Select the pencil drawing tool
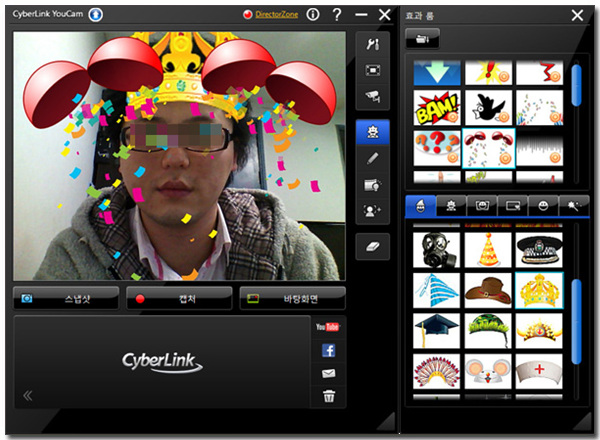Viewport: 600px width, 440px height. [x=372, y=158]
